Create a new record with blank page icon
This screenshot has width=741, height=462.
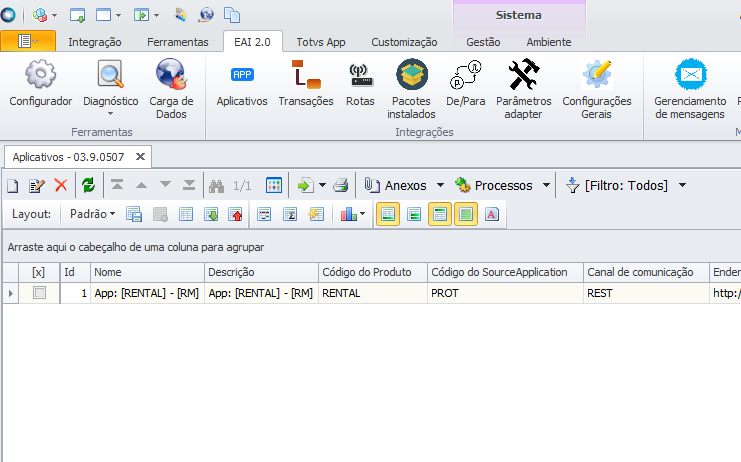point(13,186)
